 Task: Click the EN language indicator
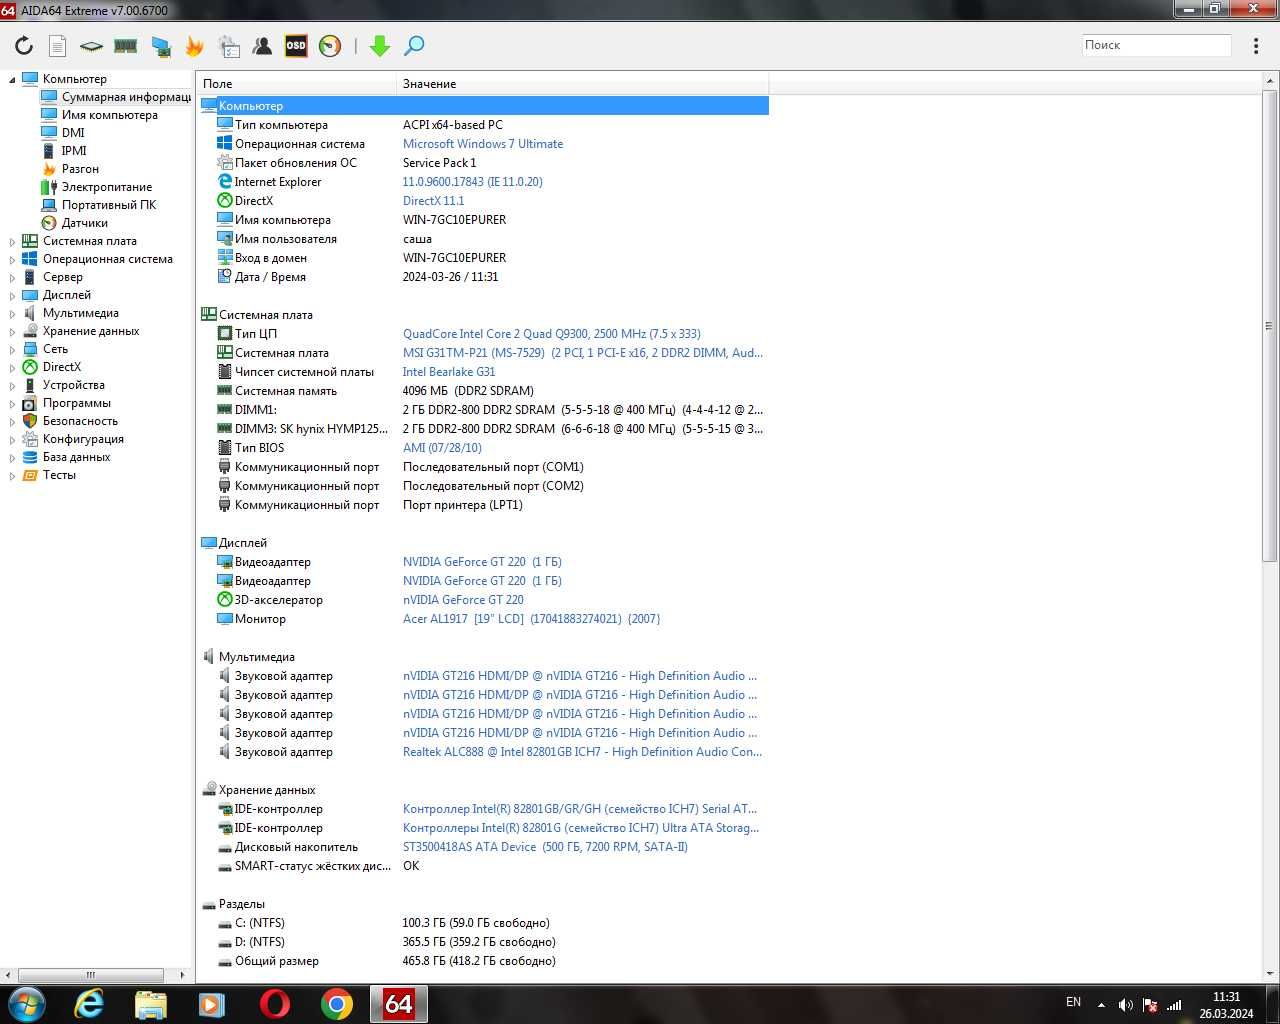1073,1001
